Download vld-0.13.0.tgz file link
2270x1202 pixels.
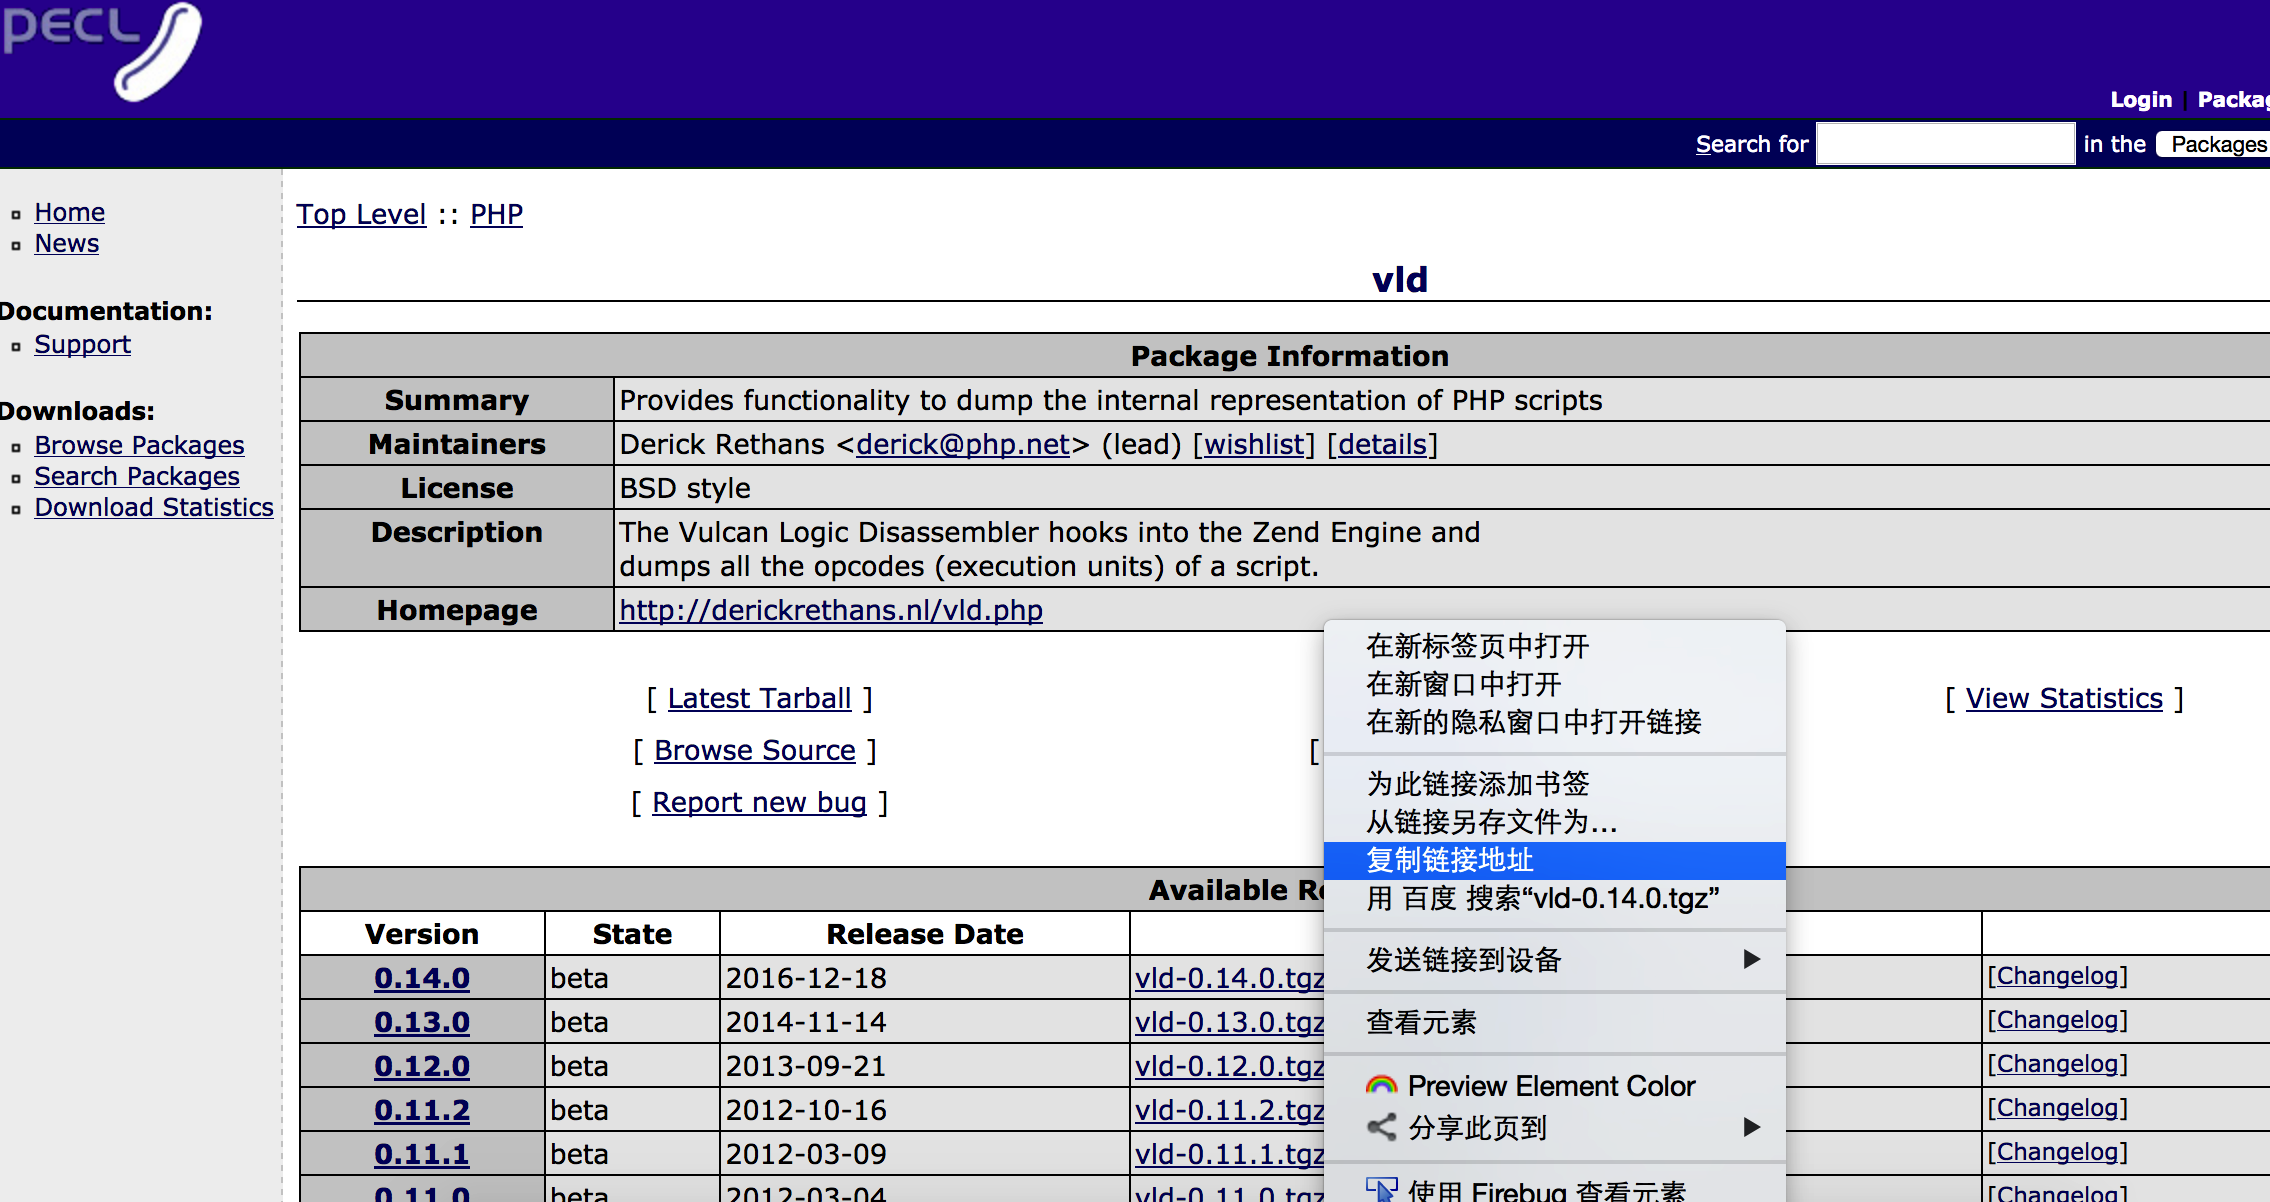(x=1229, y=1022)
